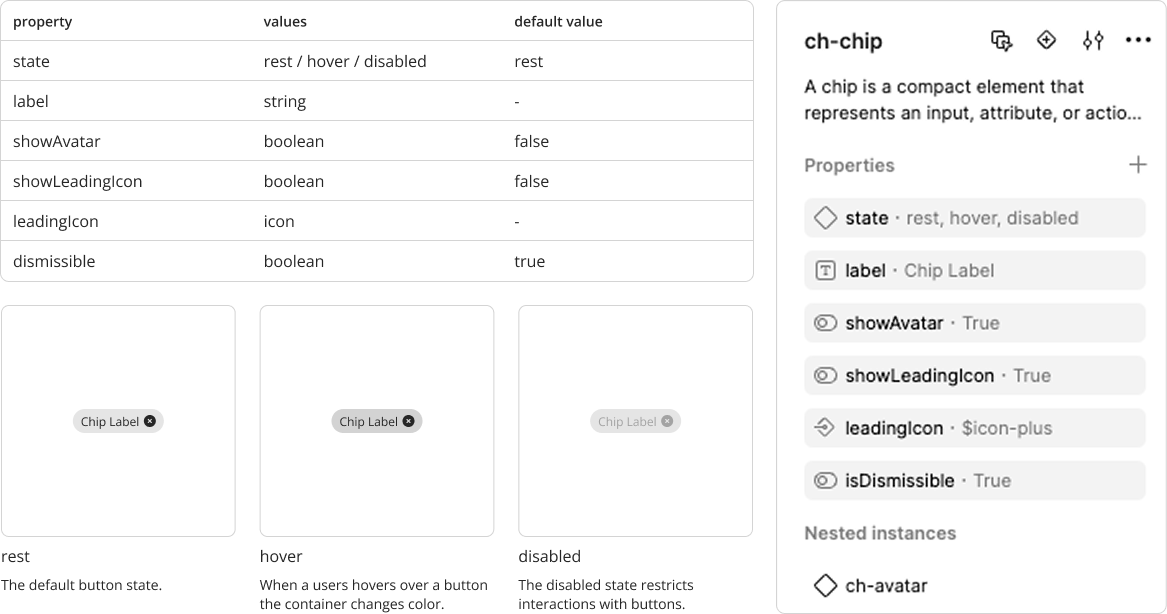Open the state variant property row

click(x=974, y=218)
